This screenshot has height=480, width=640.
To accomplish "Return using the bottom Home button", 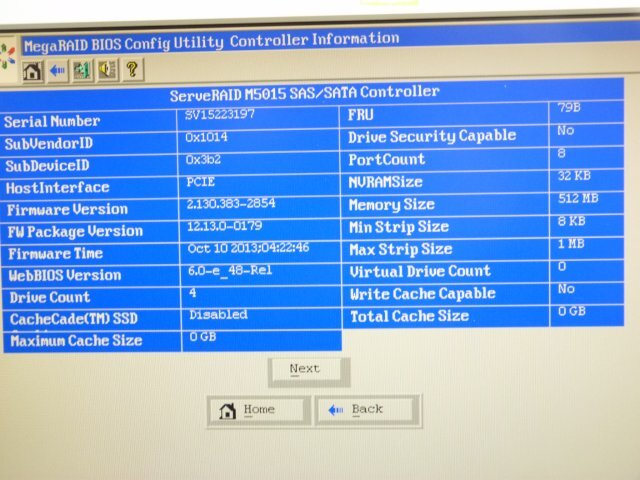I will tap(258, 411).
